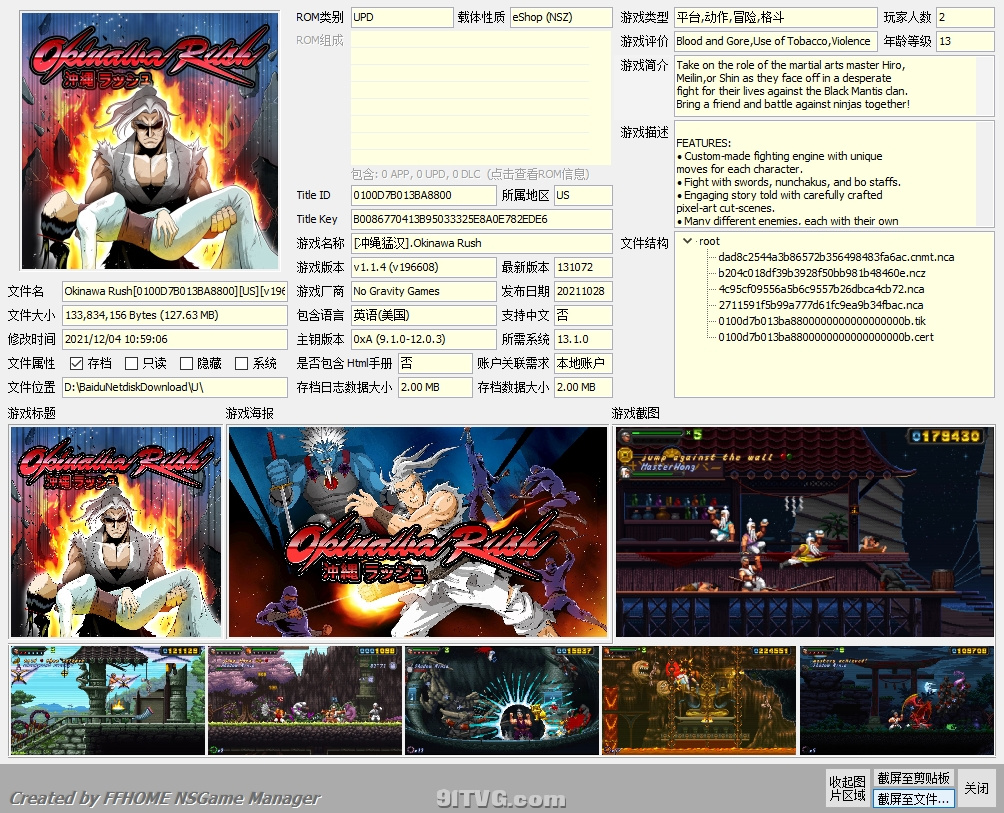
Task: Enable the 只读 read-only checkbox
Action: 131,364
